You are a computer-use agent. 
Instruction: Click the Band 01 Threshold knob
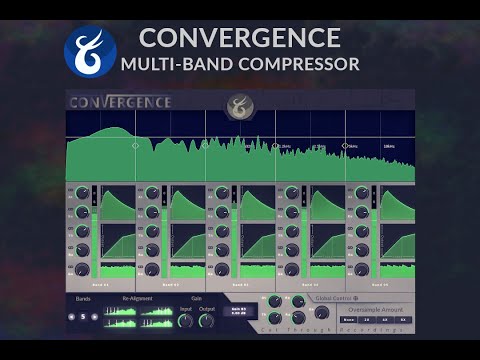[82, 231]
